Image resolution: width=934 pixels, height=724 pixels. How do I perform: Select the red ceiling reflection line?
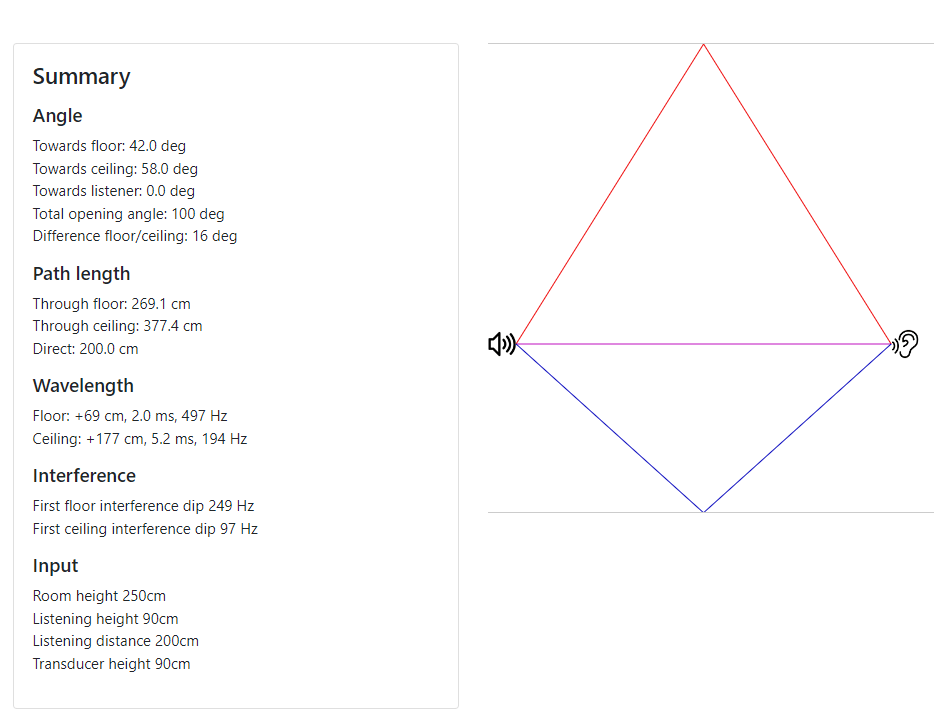tap(610, 194)
